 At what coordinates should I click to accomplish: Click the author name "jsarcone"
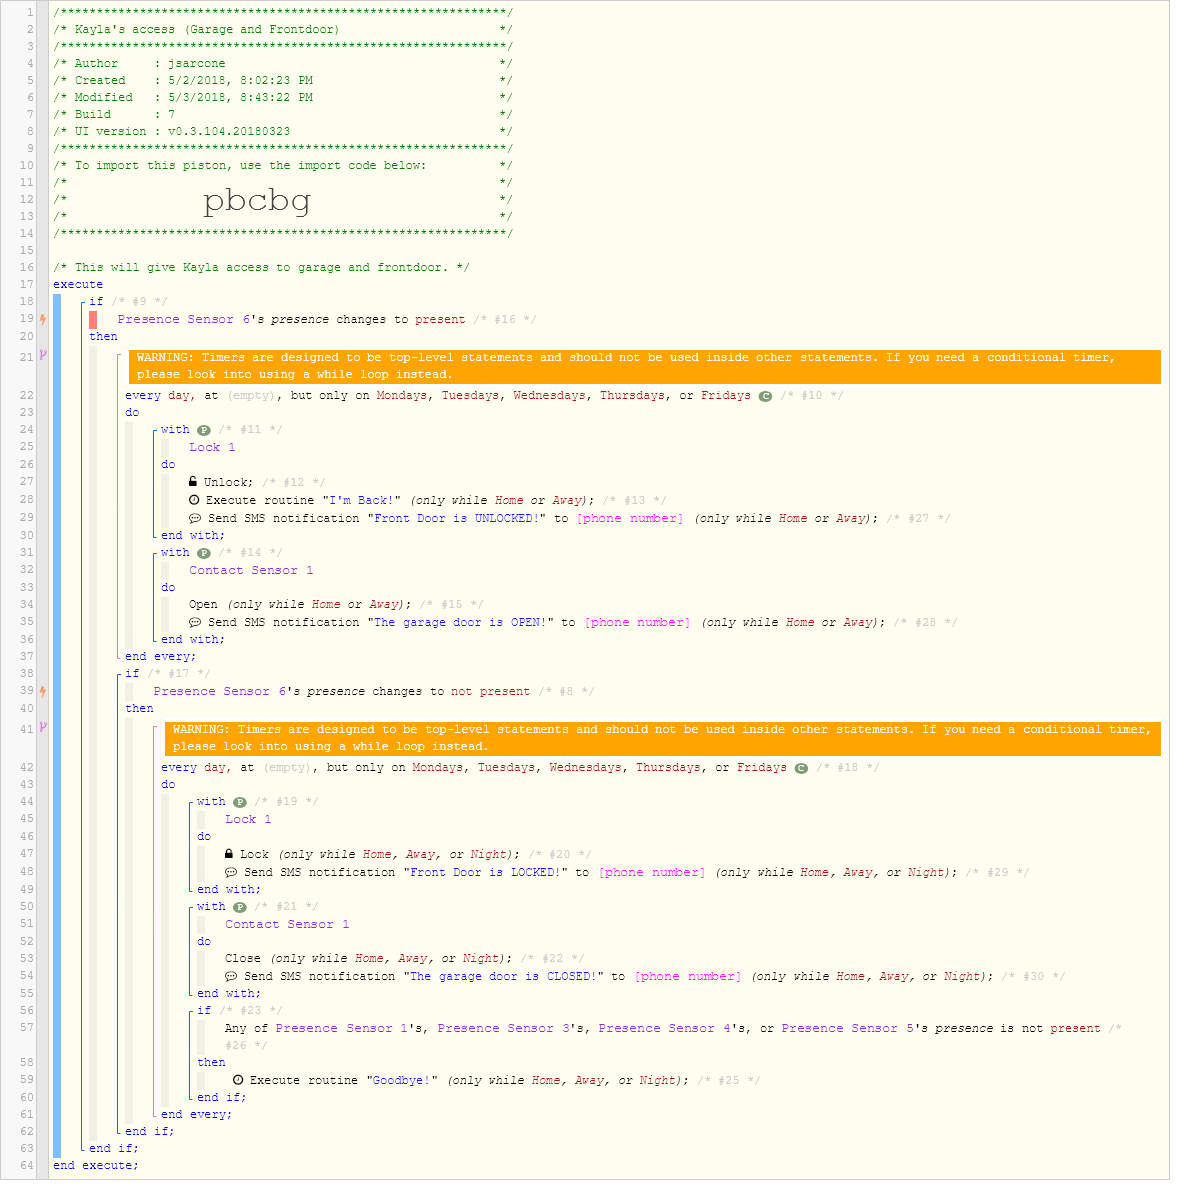(x=196, y=64)
